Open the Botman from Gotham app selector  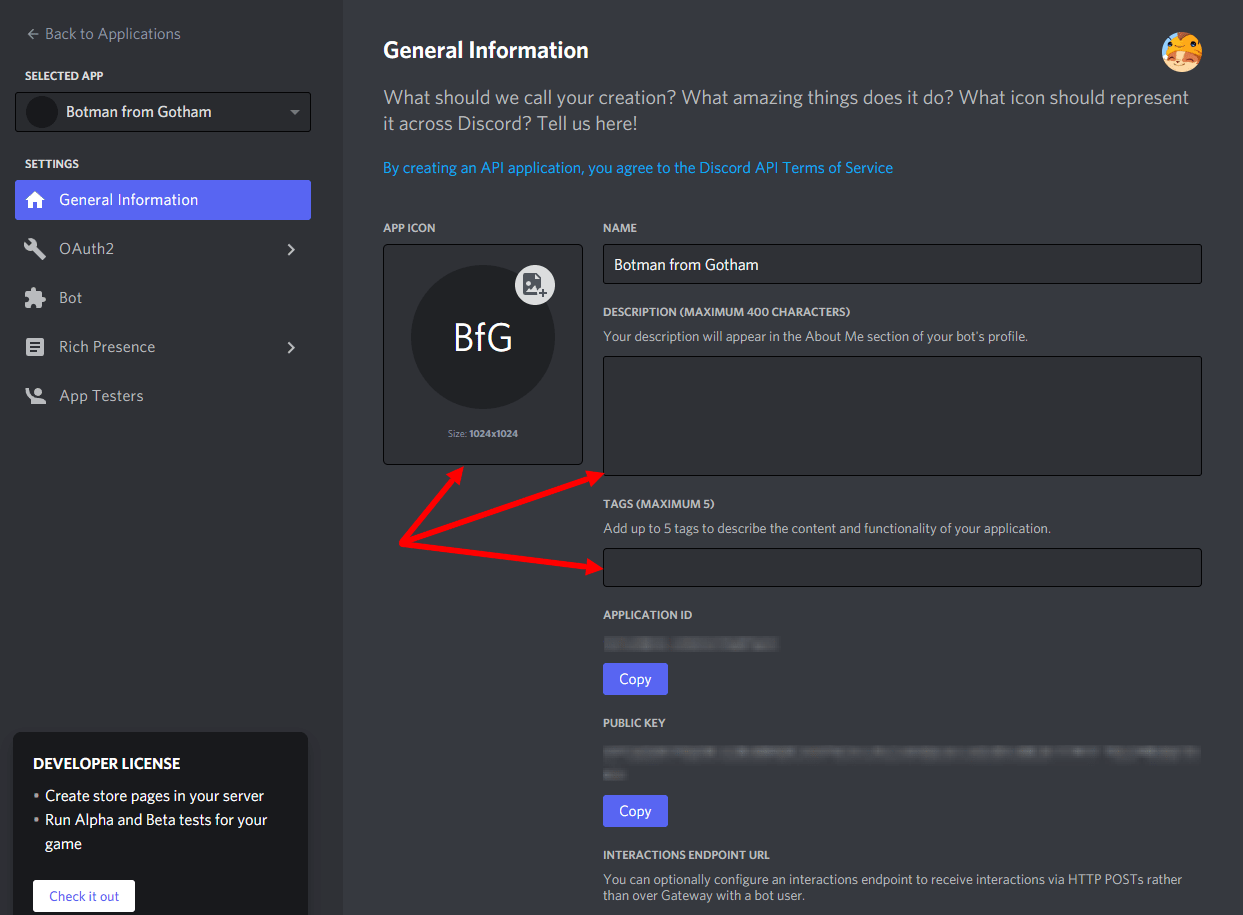click(163, 112)
